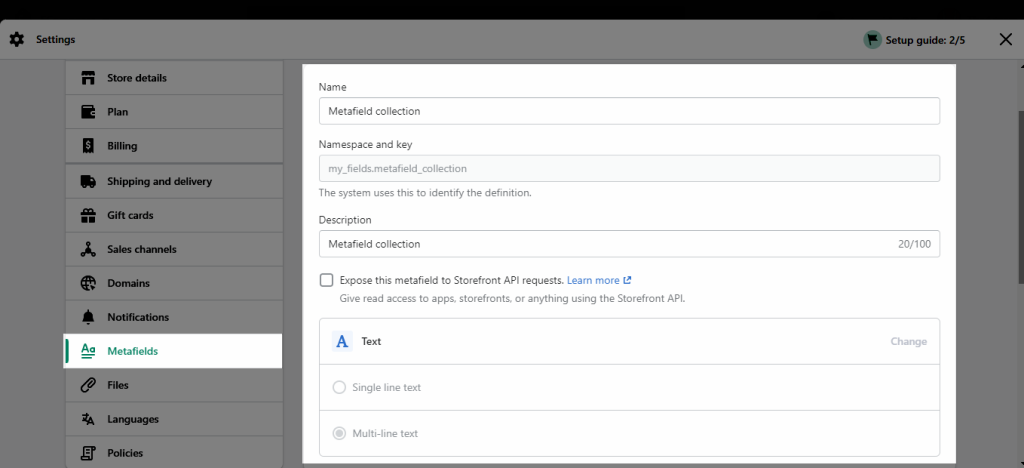Click the Shipping and delivery truck icon
This screenshot has height=468, width=1024.
pyautogui.click(x=88, y=181)
